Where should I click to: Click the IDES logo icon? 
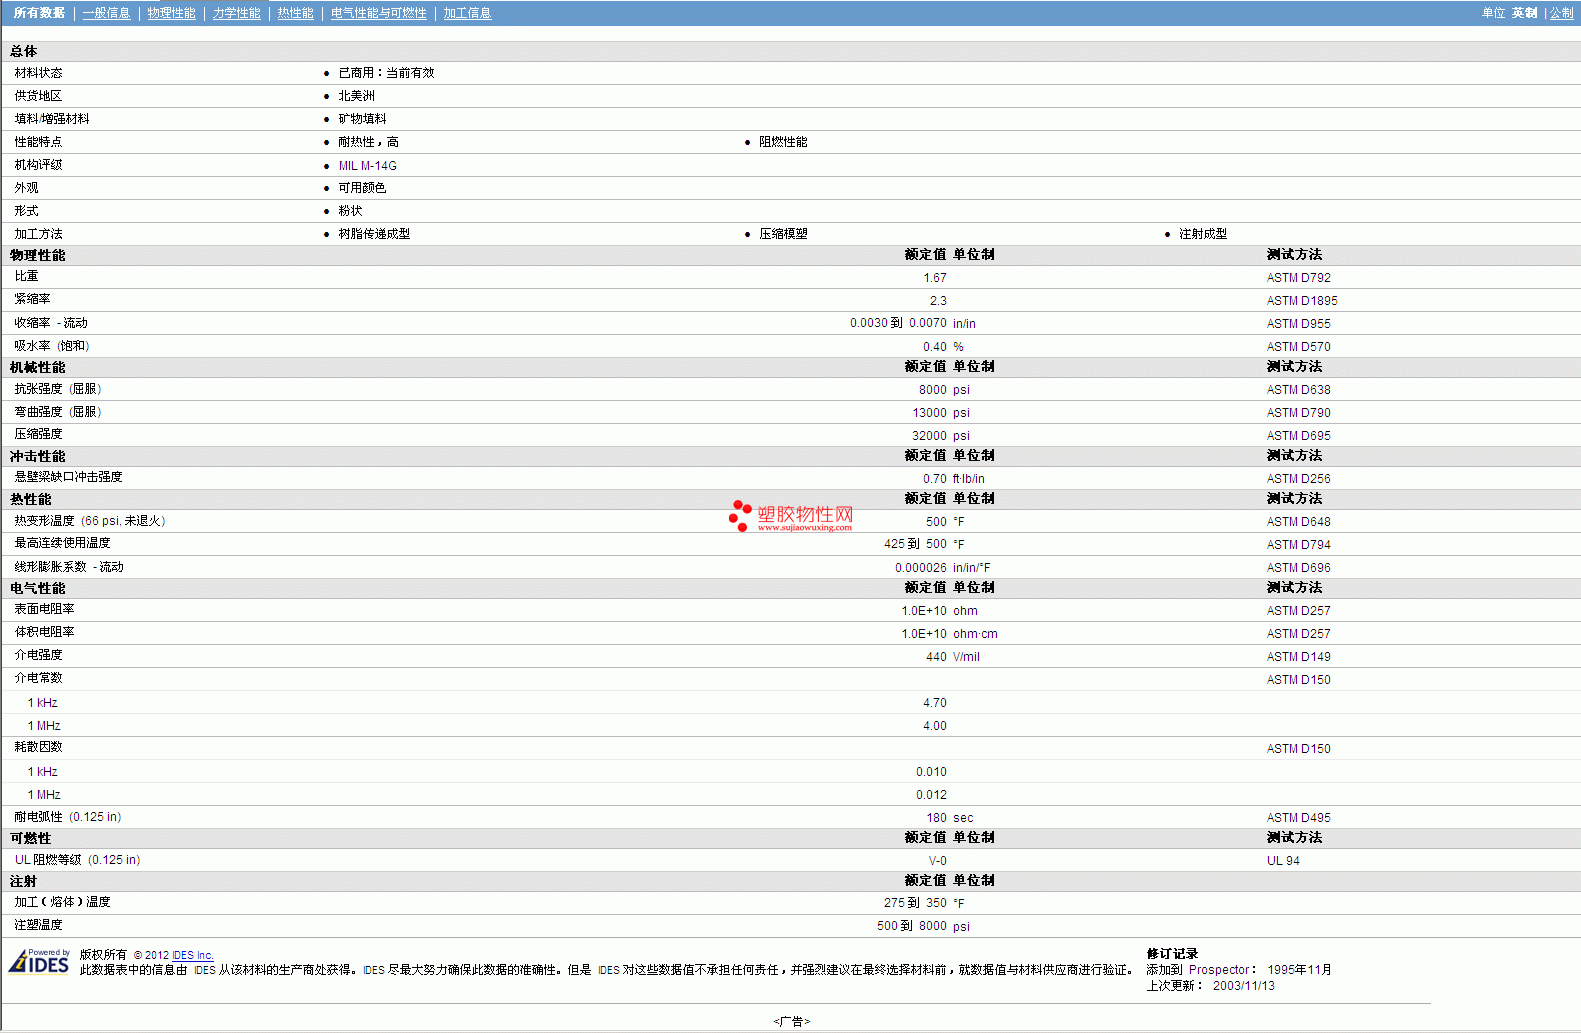39,962
